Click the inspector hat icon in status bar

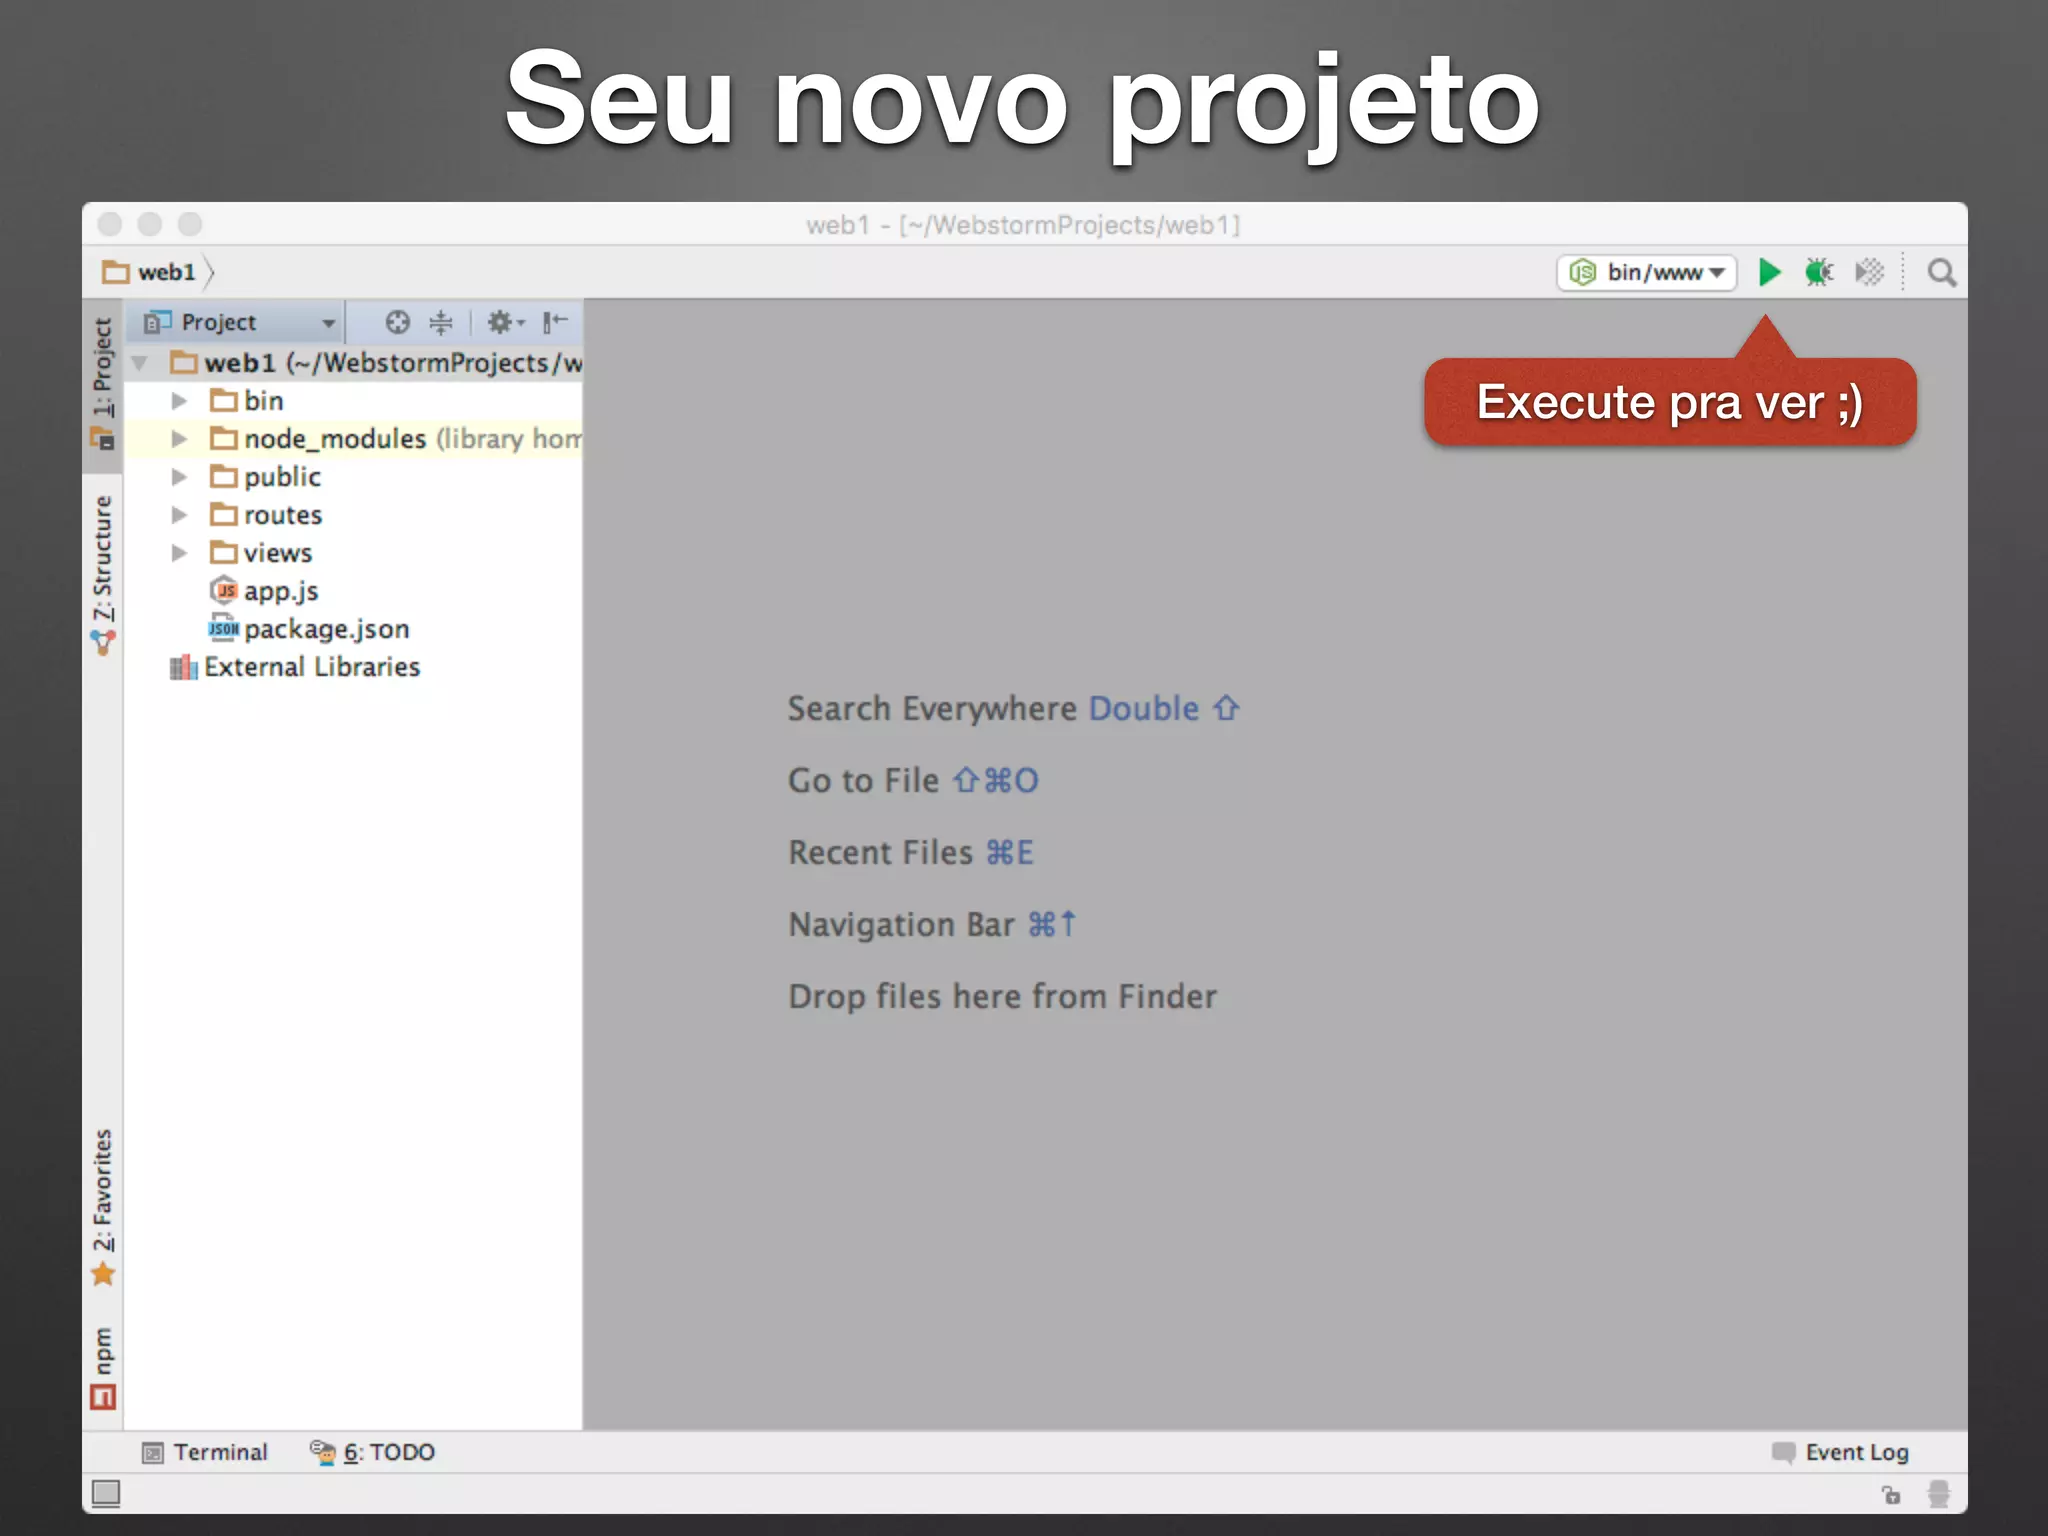point(1938,1494)
